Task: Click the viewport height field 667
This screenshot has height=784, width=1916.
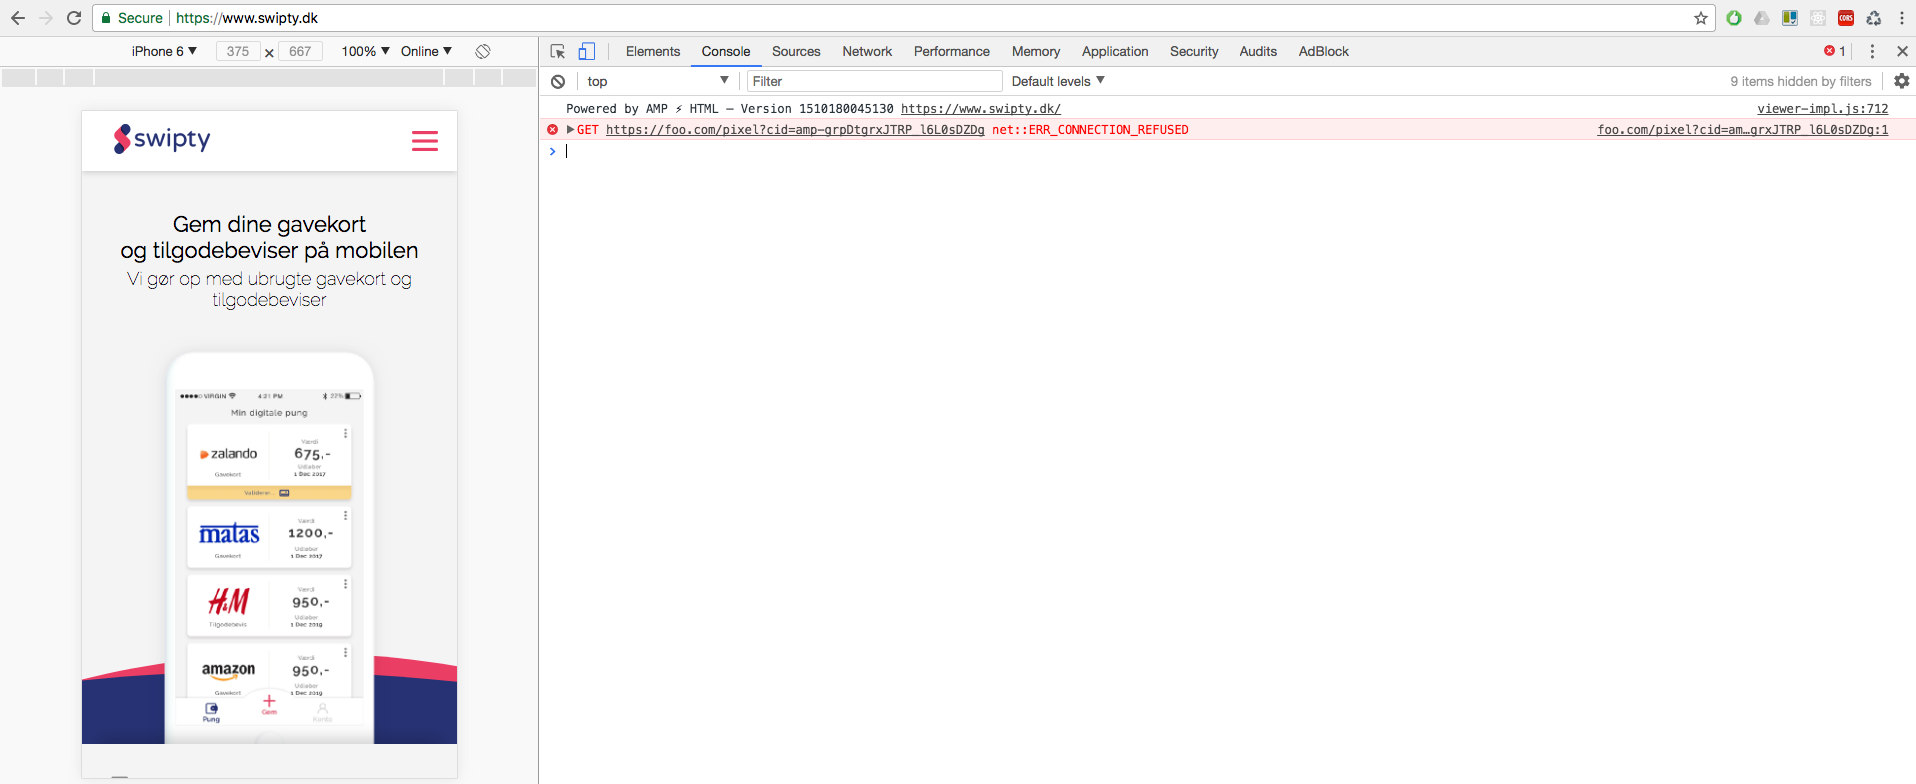Action: [300, 51]
